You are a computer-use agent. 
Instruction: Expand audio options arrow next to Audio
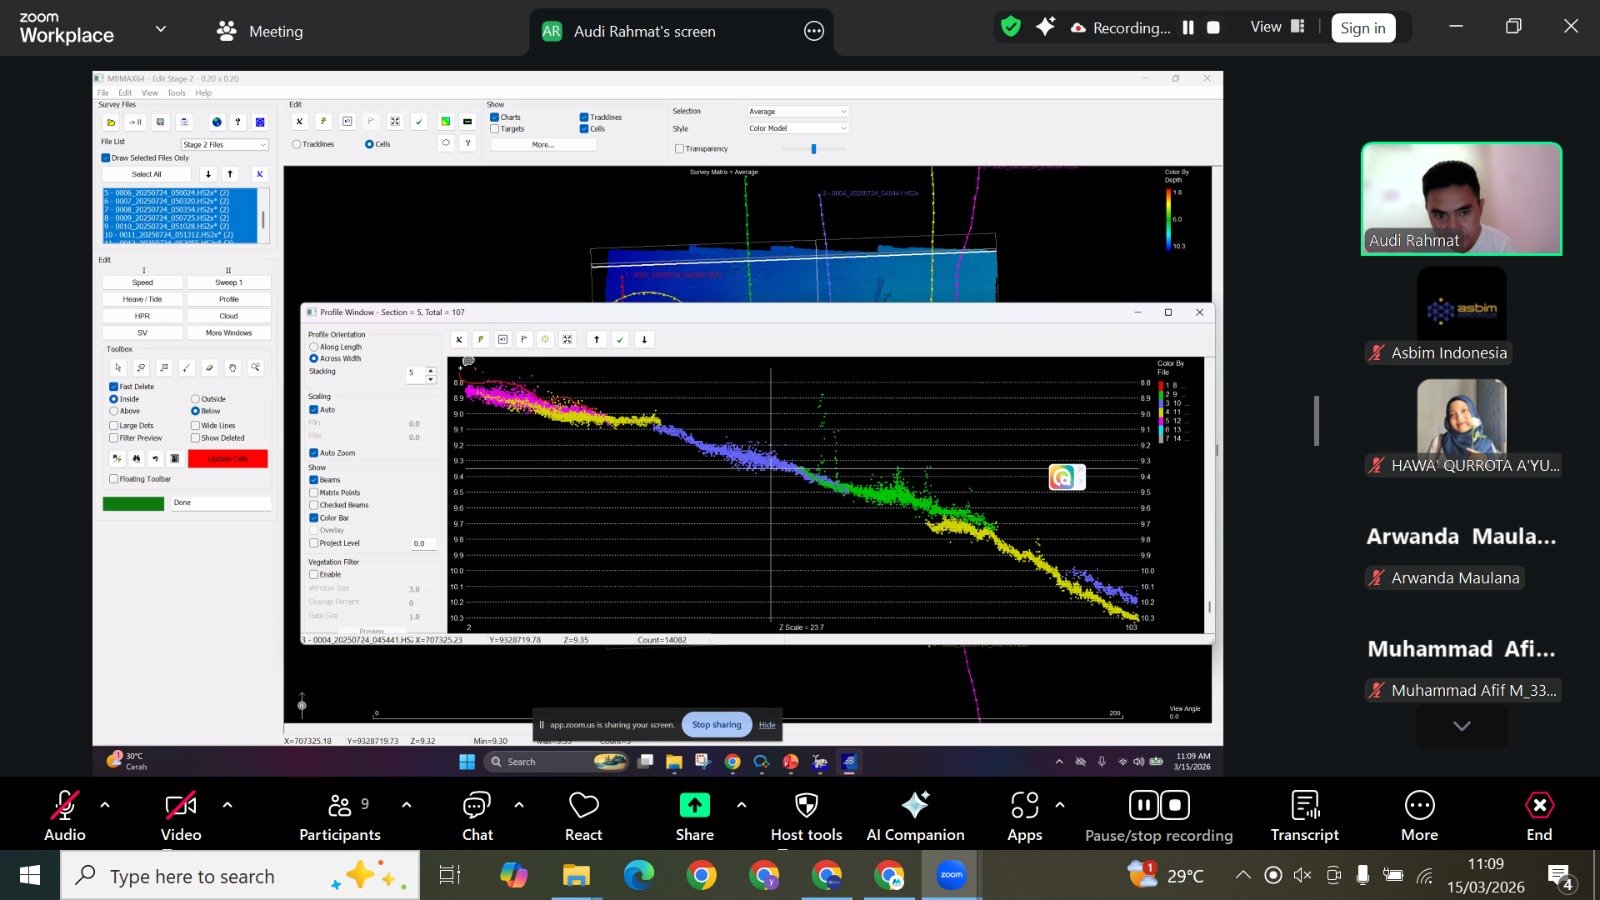(105, 804)
